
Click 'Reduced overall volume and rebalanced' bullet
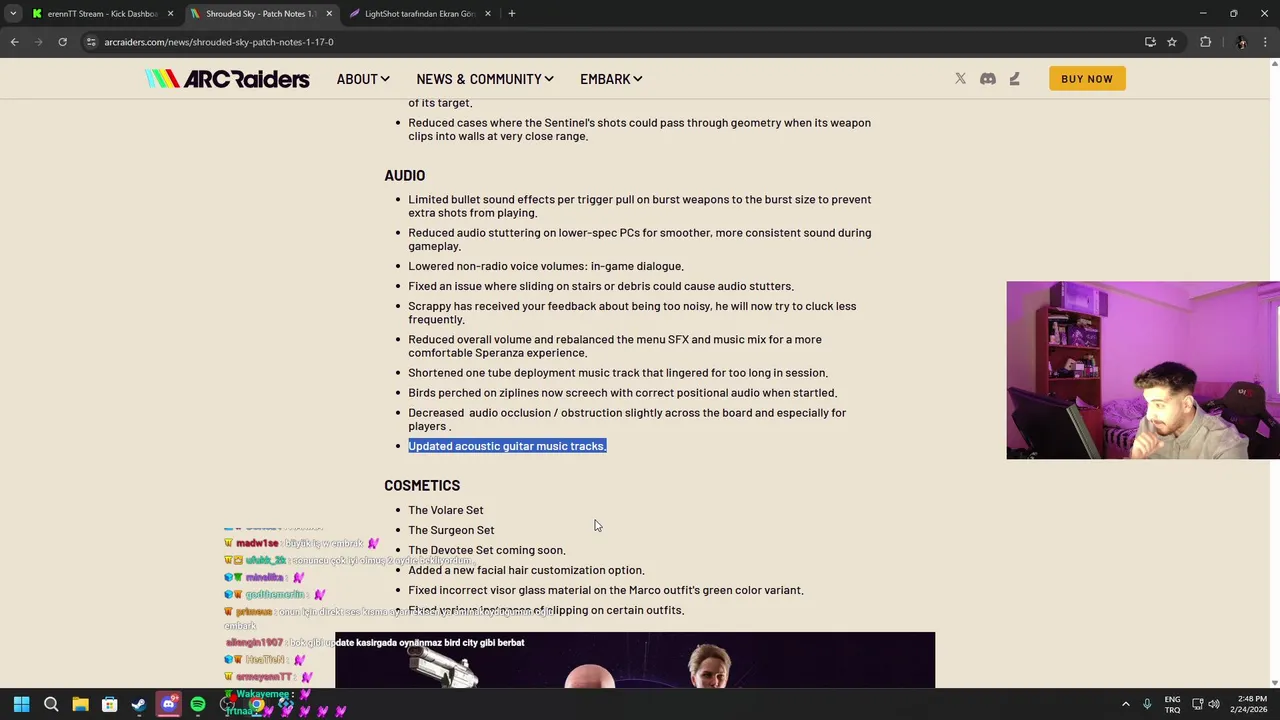615,346
